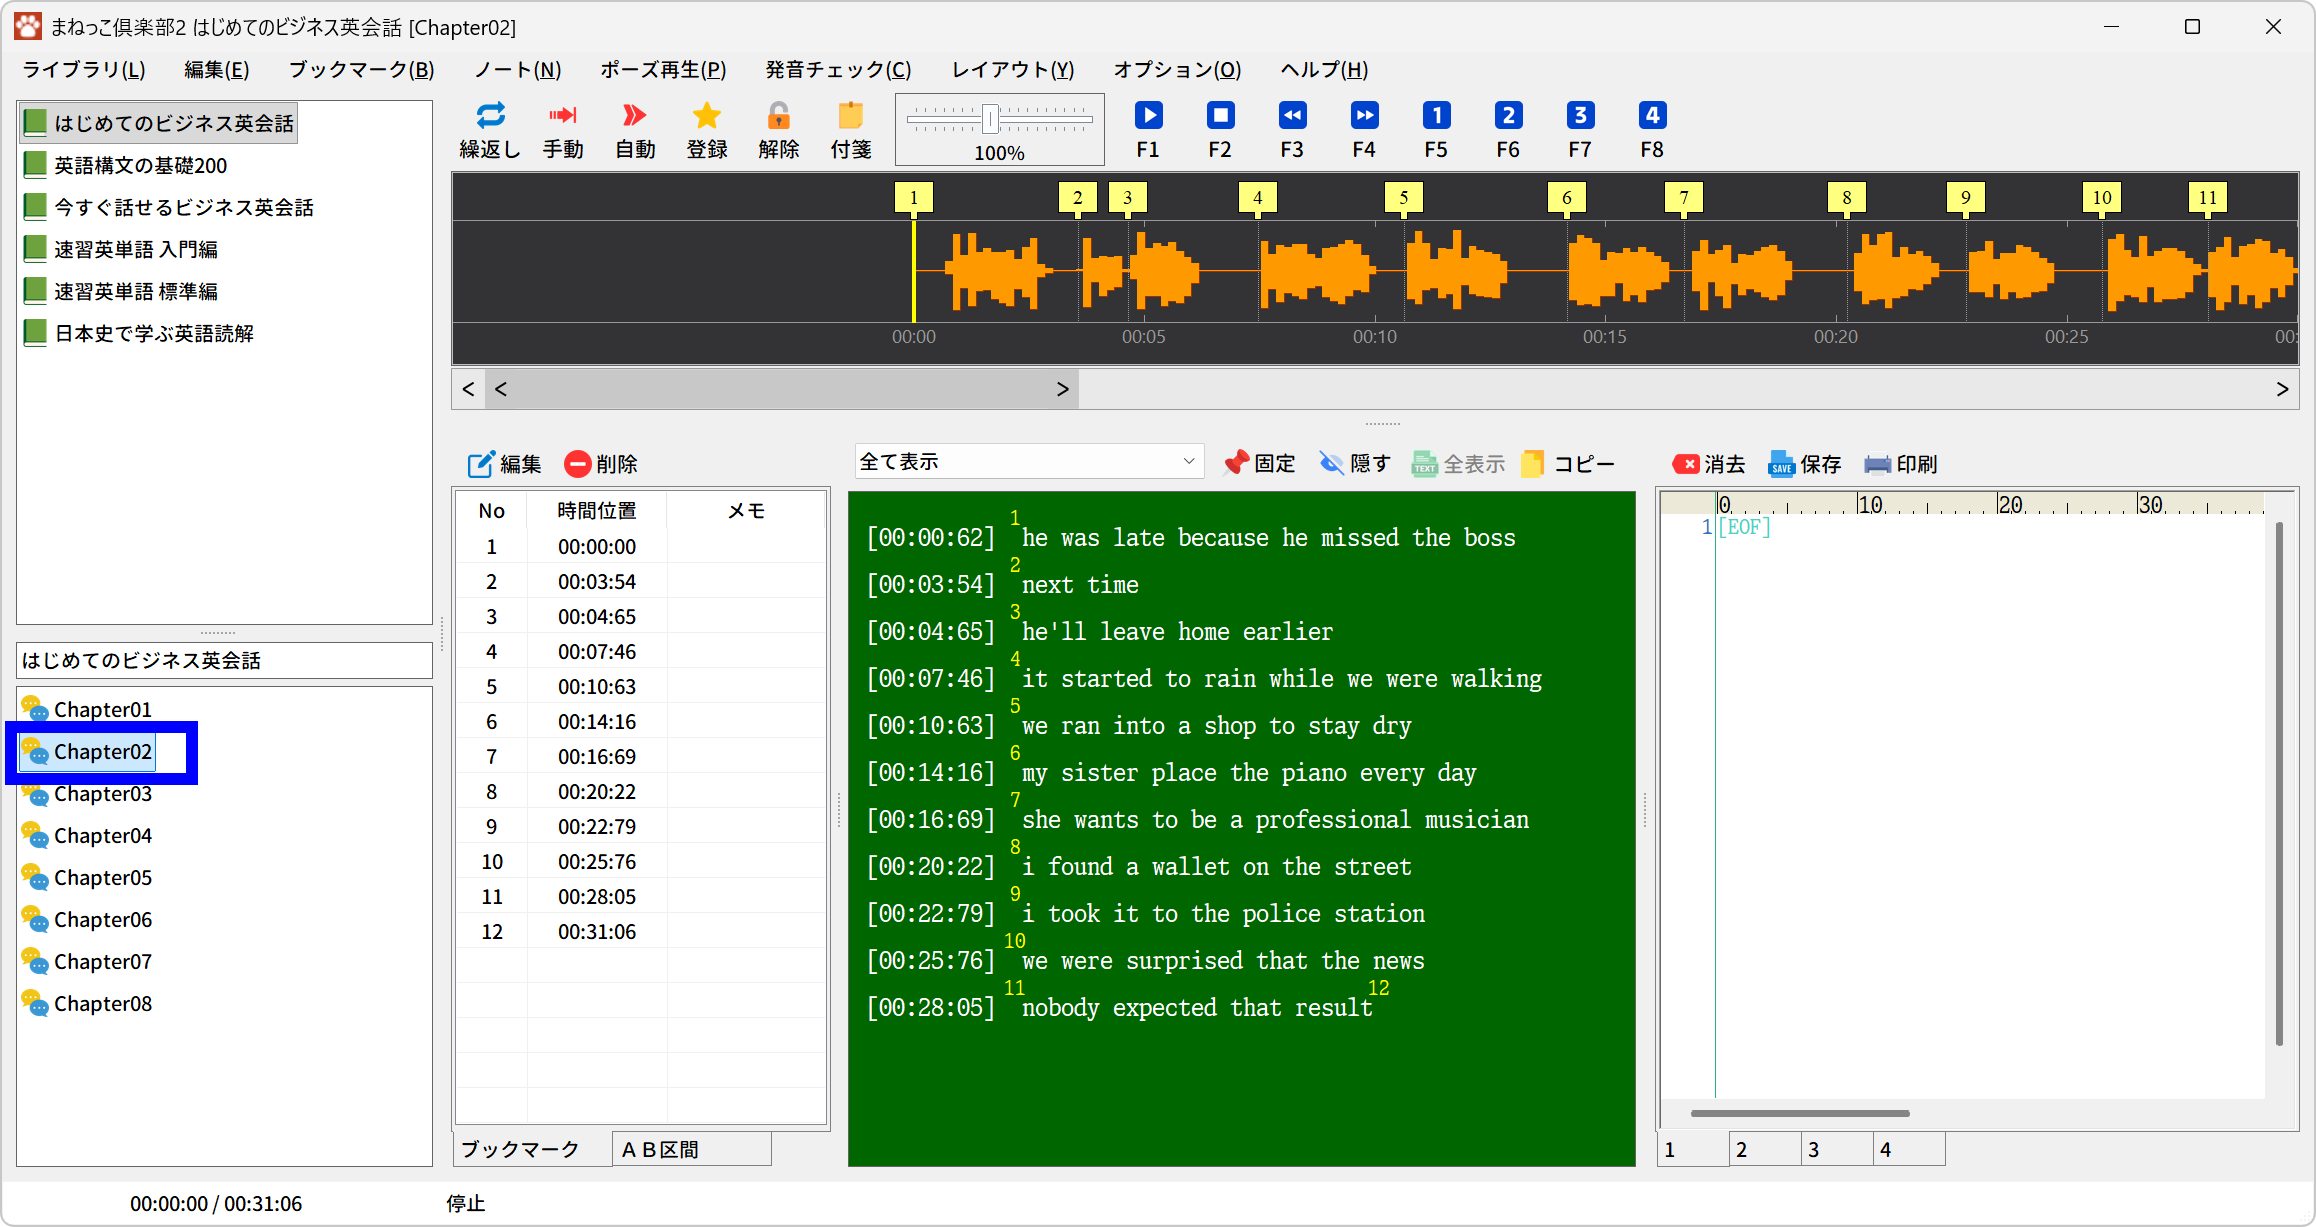This screenshot has height=1227, width=2316.
Task: Click the note editor text area
Action: pyautogui.click(x=1990, y=805)
